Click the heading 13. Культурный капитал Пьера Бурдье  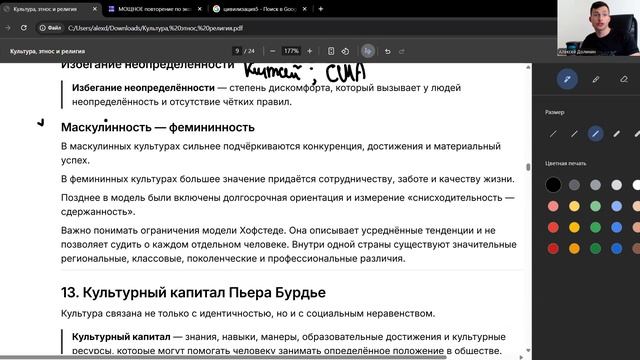tap(193, 293)
